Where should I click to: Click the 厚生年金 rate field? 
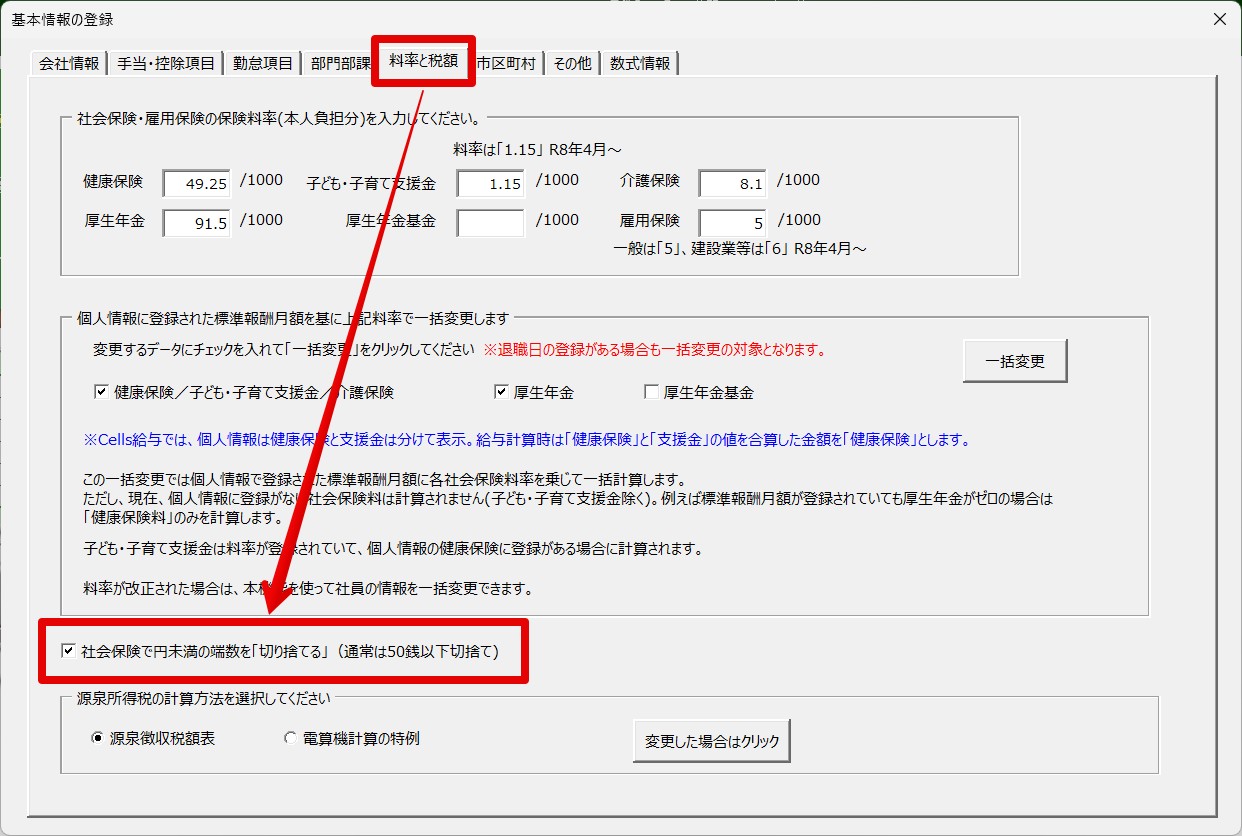coord(197,223)
